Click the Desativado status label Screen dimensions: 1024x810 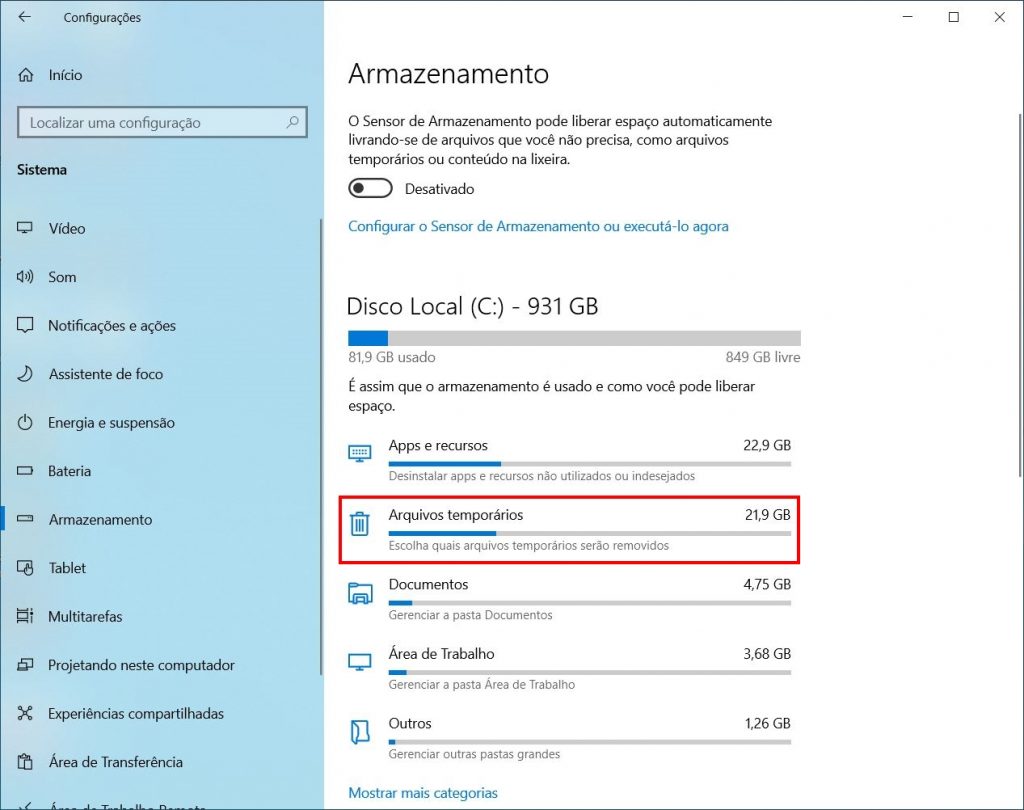440,189
